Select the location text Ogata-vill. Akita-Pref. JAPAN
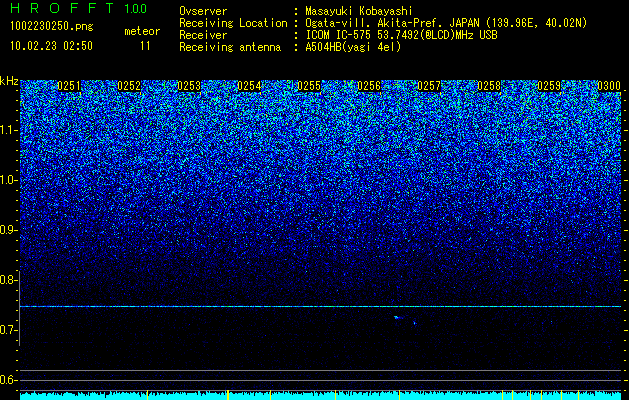 pyautogui.click(x=392, y=23)
